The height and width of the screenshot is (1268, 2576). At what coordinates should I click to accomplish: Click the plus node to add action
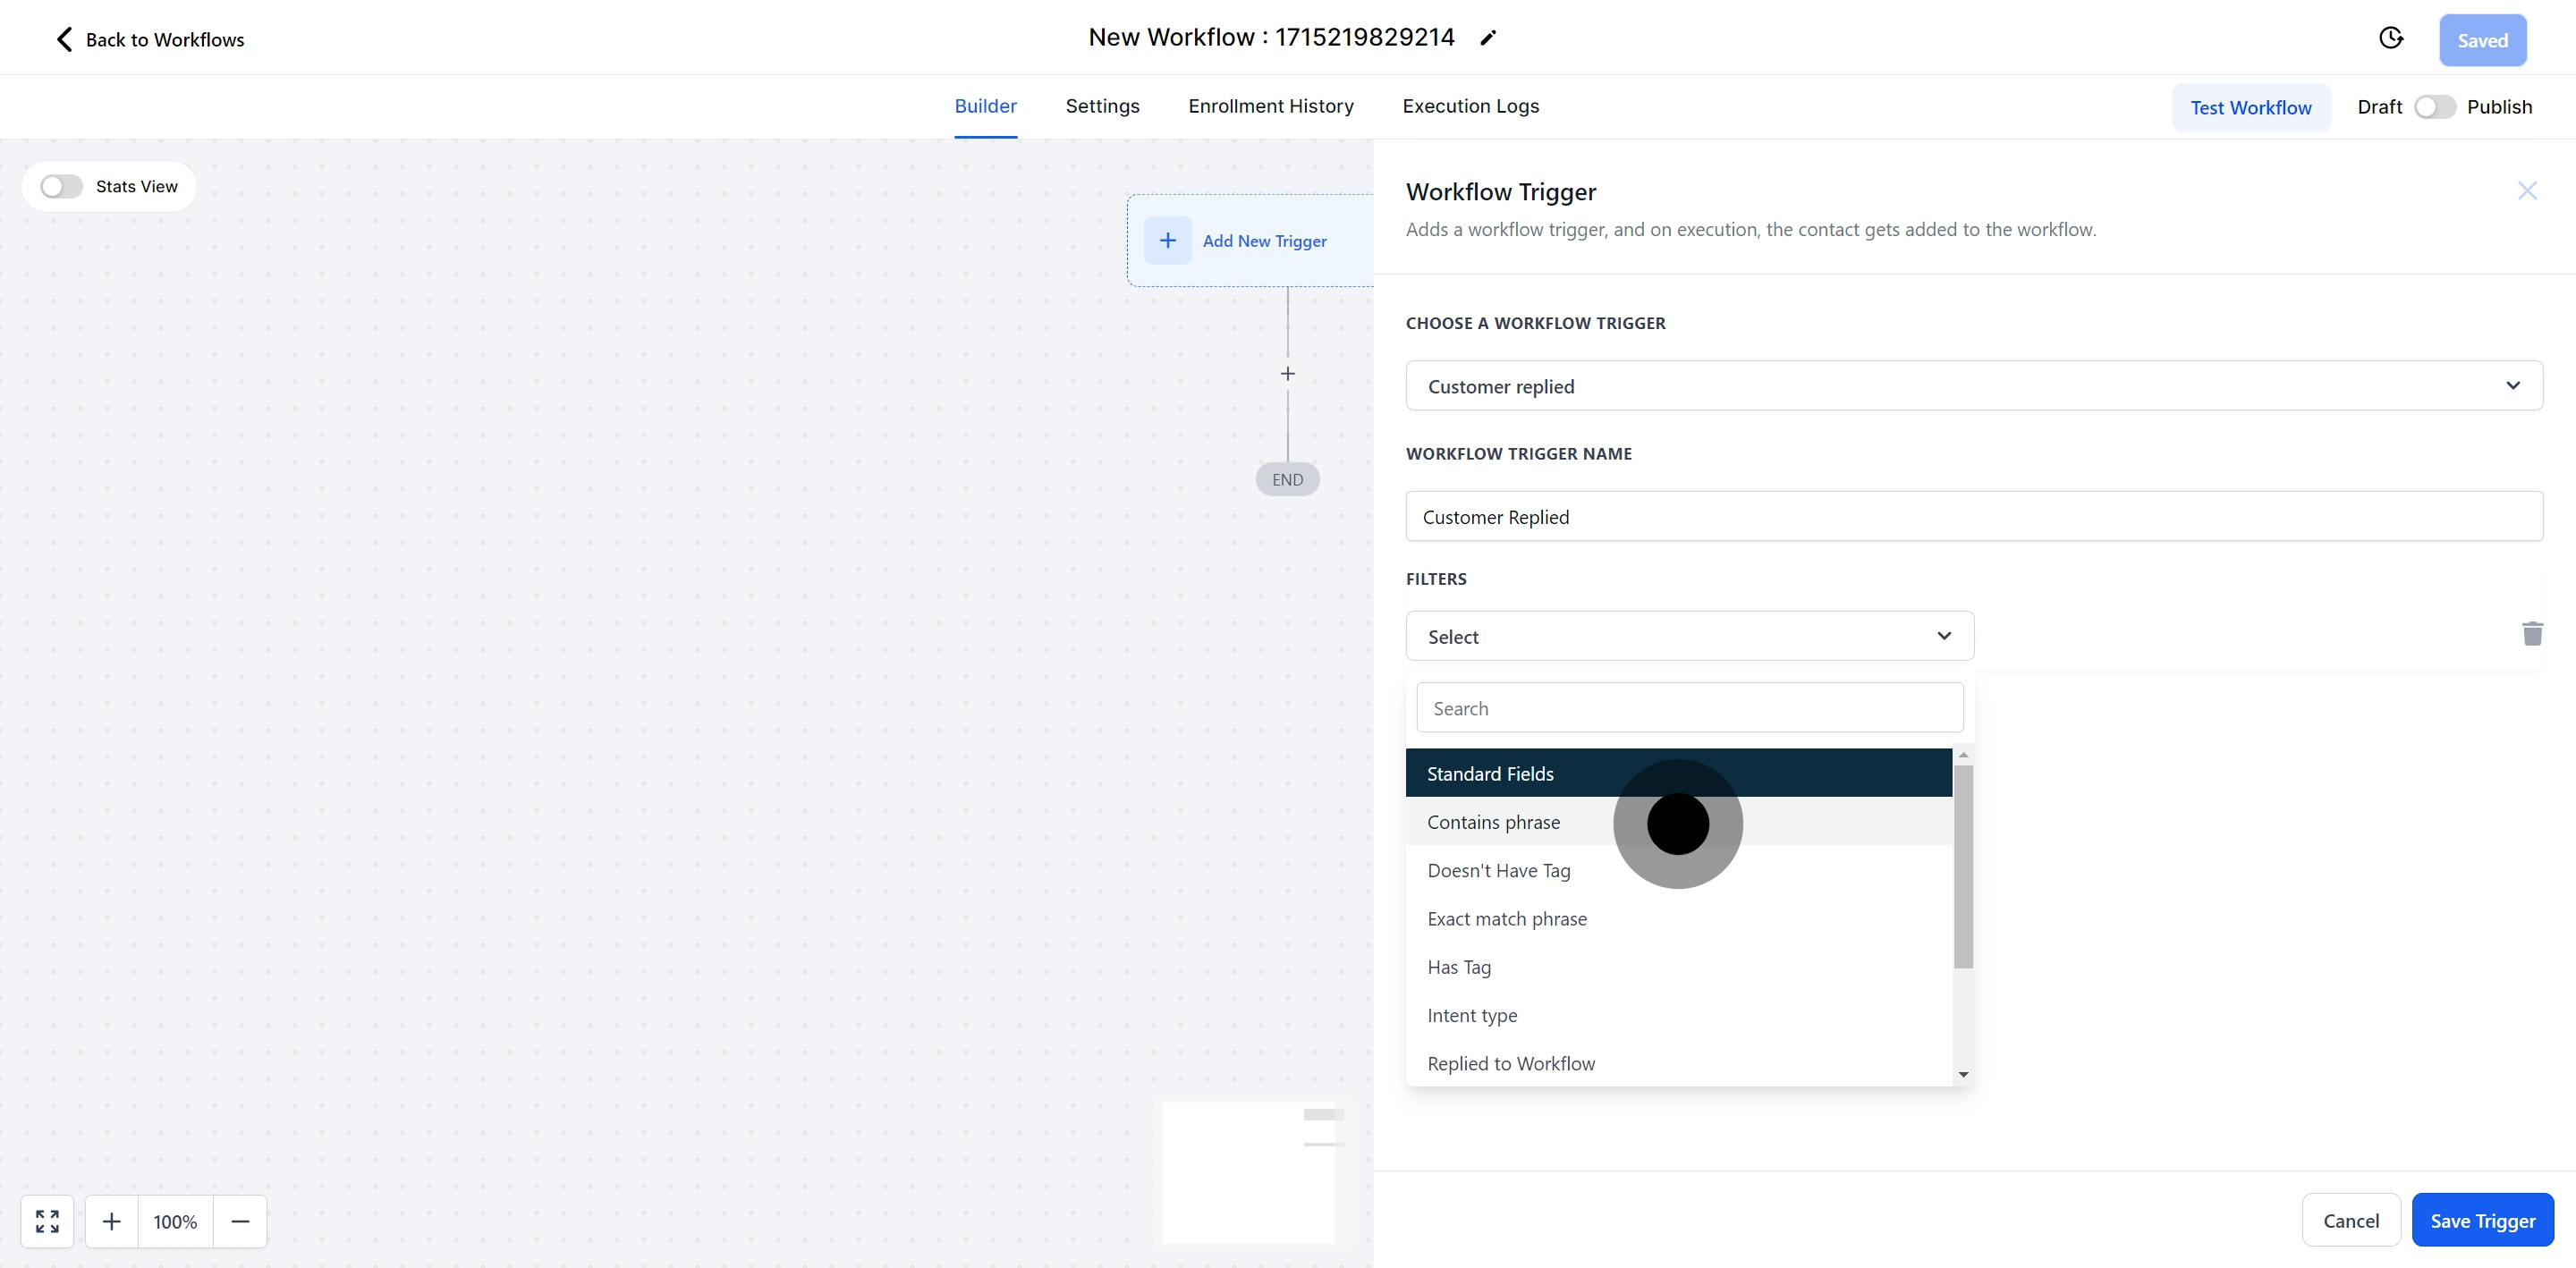[1288, 374]
